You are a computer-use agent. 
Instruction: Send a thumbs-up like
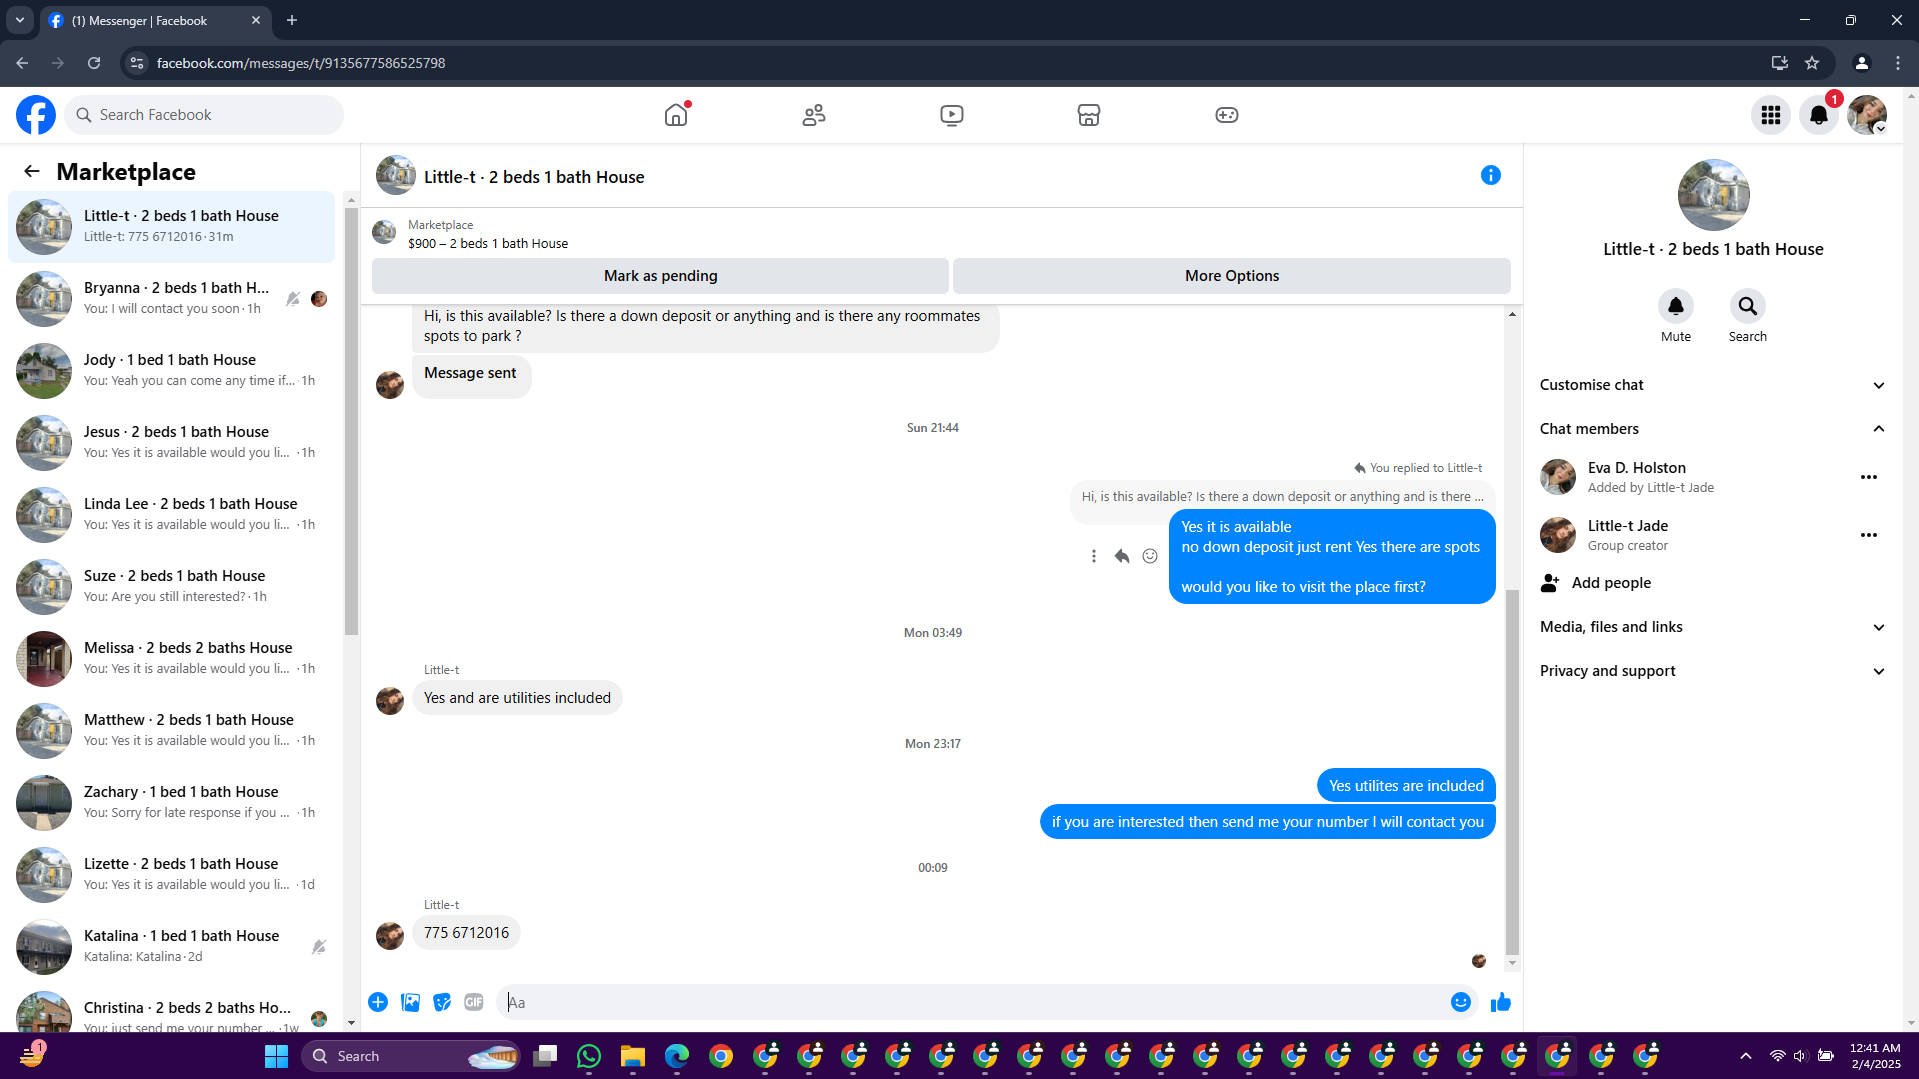pos(1501,1002)
